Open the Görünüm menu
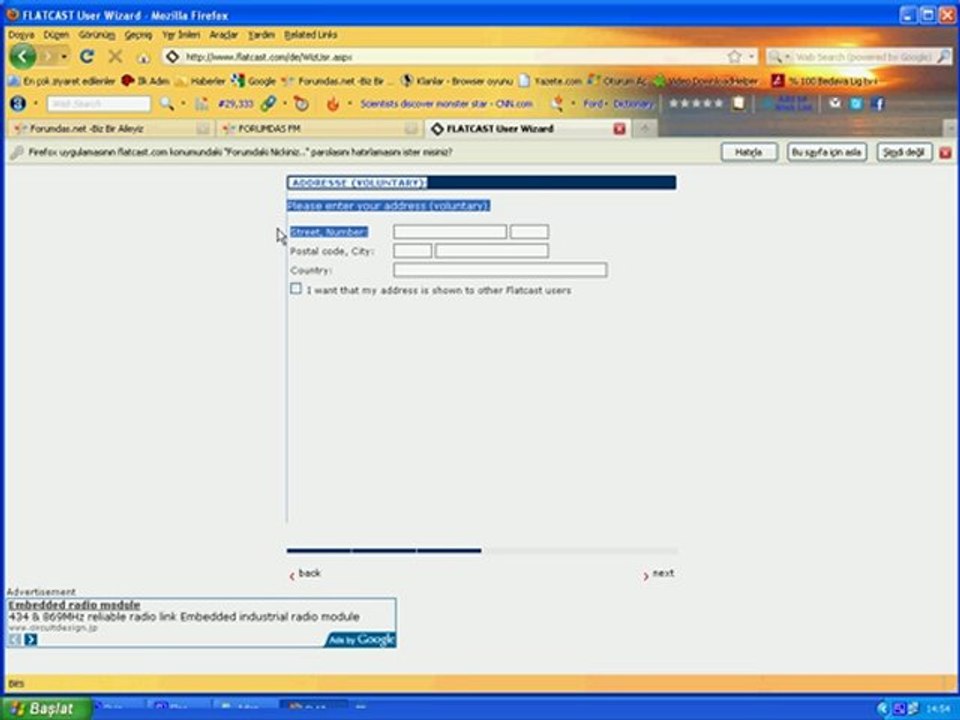 point(96,35)
